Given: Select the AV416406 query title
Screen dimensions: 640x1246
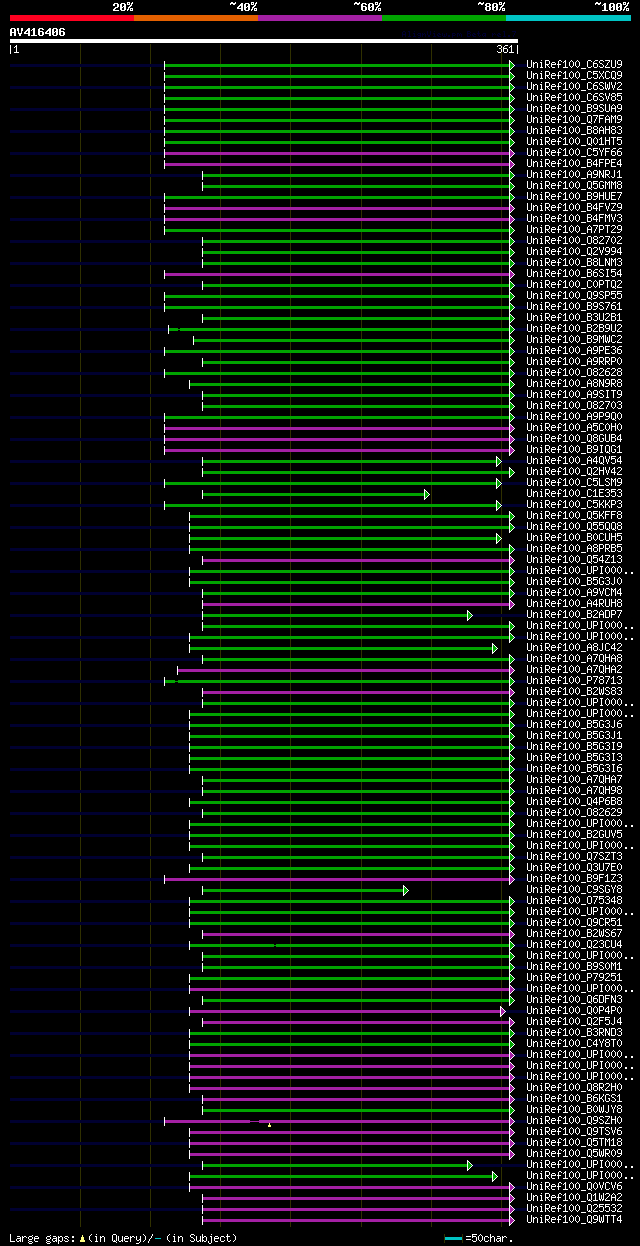Looking at the screenshot, I should [38, 32].
